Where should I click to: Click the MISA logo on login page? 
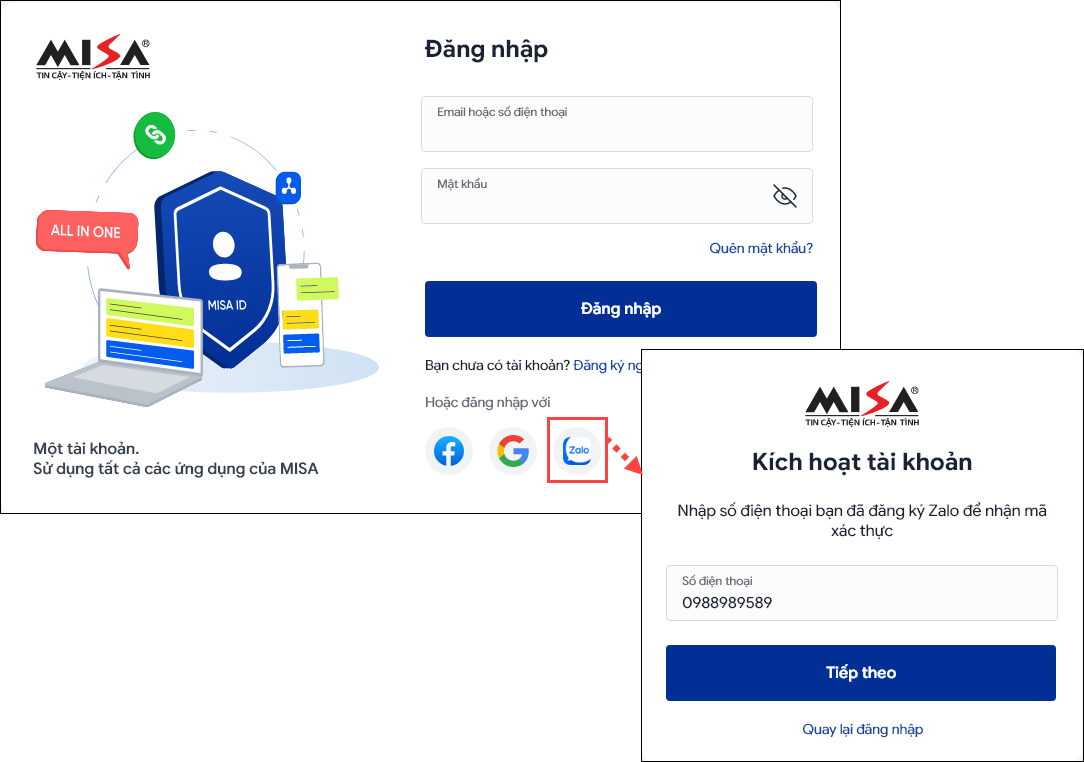[x=93, y=57]
